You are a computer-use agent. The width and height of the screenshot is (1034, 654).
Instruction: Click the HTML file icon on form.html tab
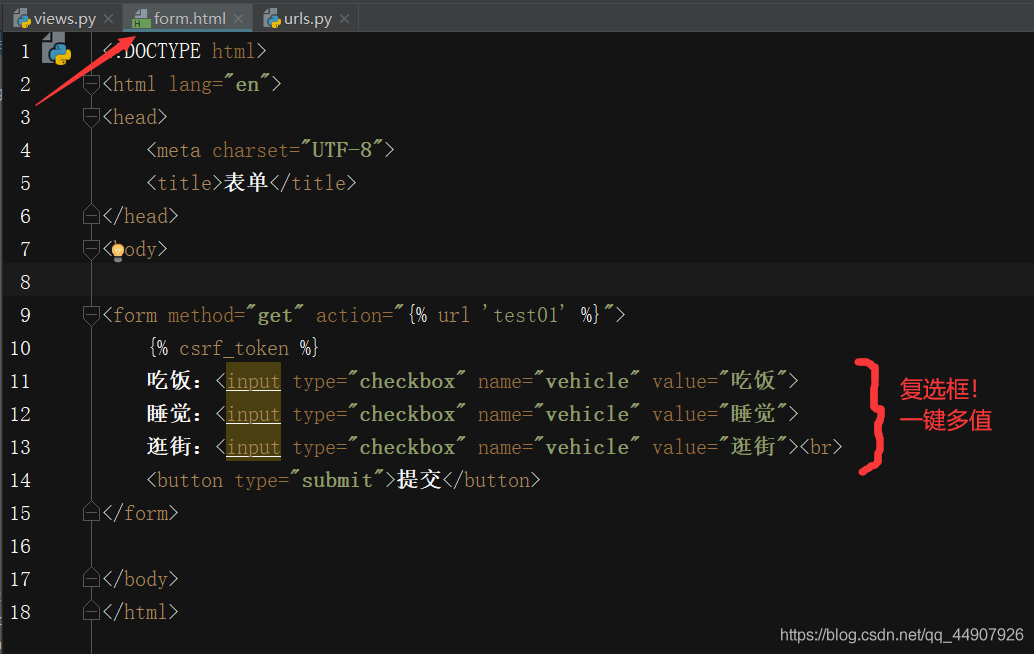click(x=141, y=19)
